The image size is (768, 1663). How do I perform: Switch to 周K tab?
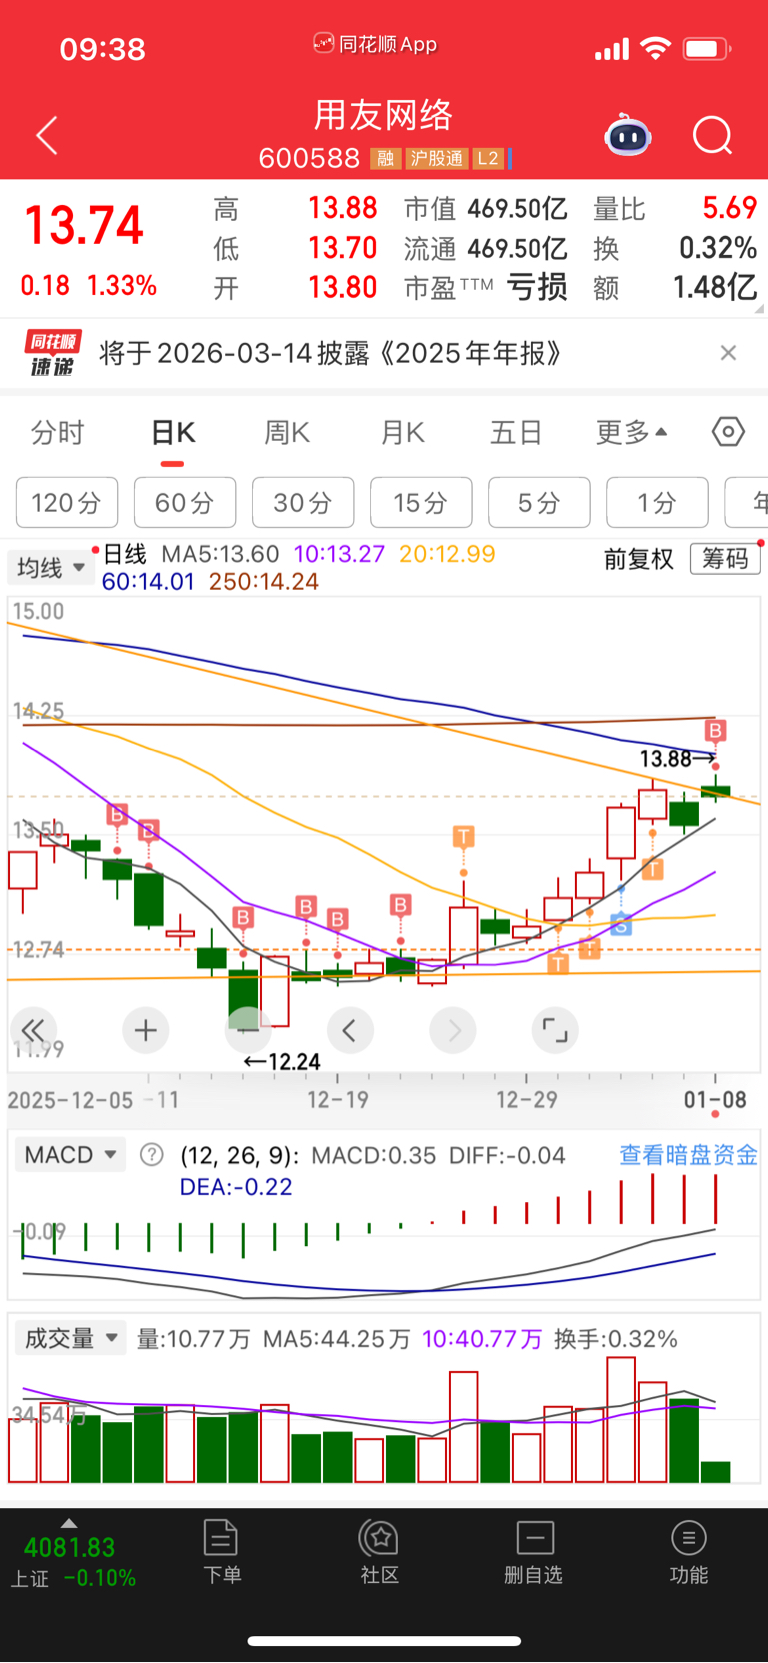[x=287, y=433]
